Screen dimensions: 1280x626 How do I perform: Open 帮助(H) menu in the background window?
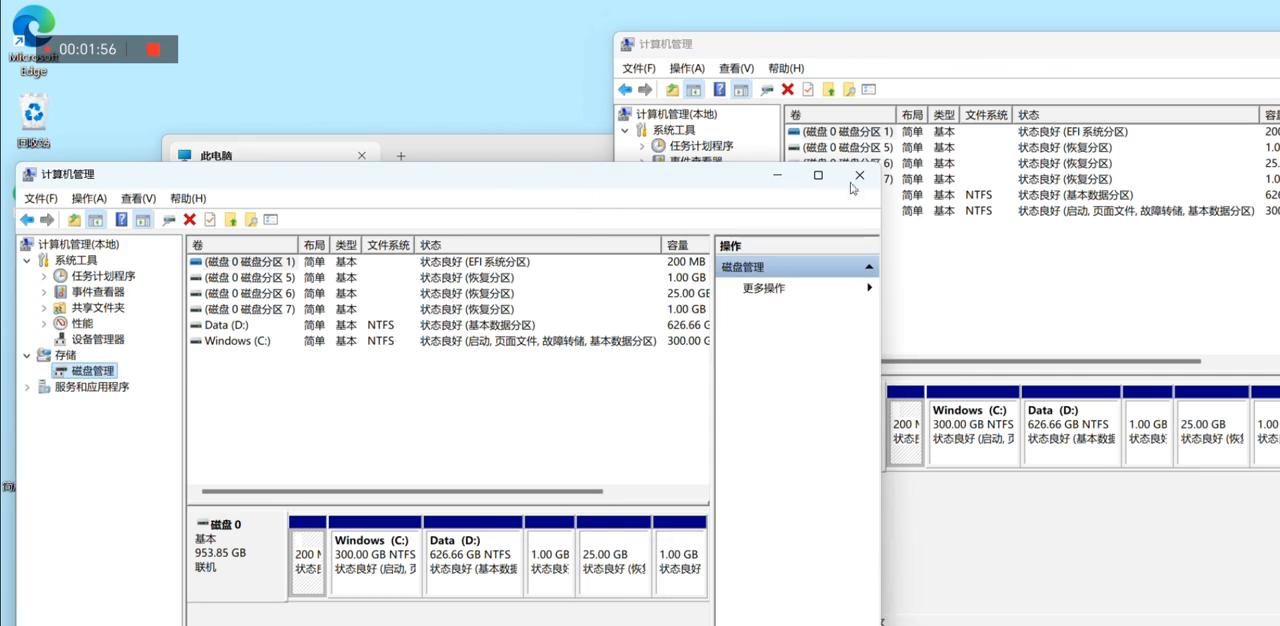click(x=785, y=68)
